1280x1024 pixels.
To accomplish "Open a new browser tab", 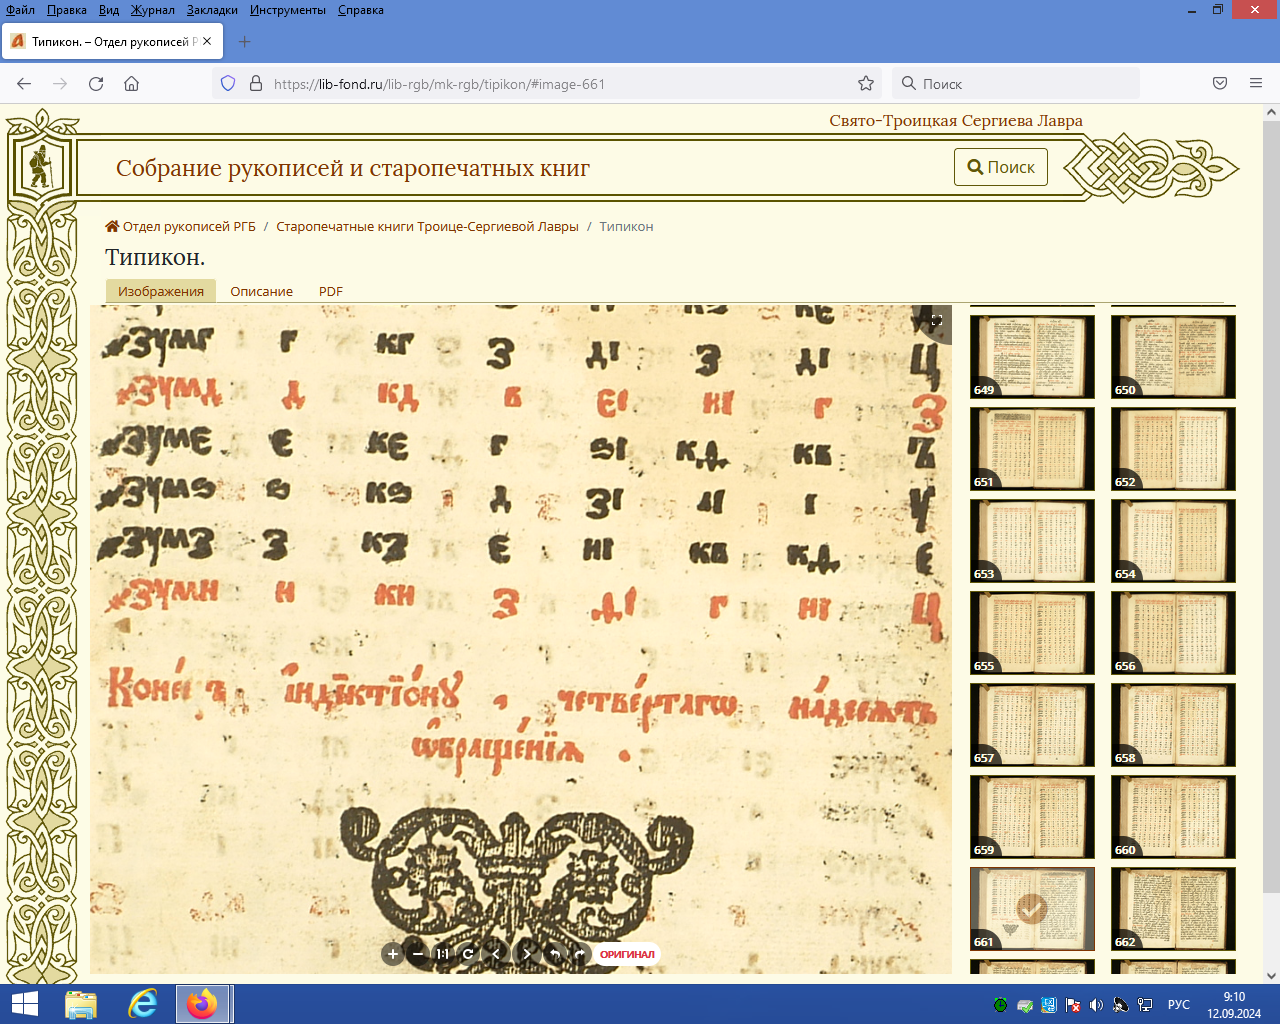I will [x=245, y=41].
